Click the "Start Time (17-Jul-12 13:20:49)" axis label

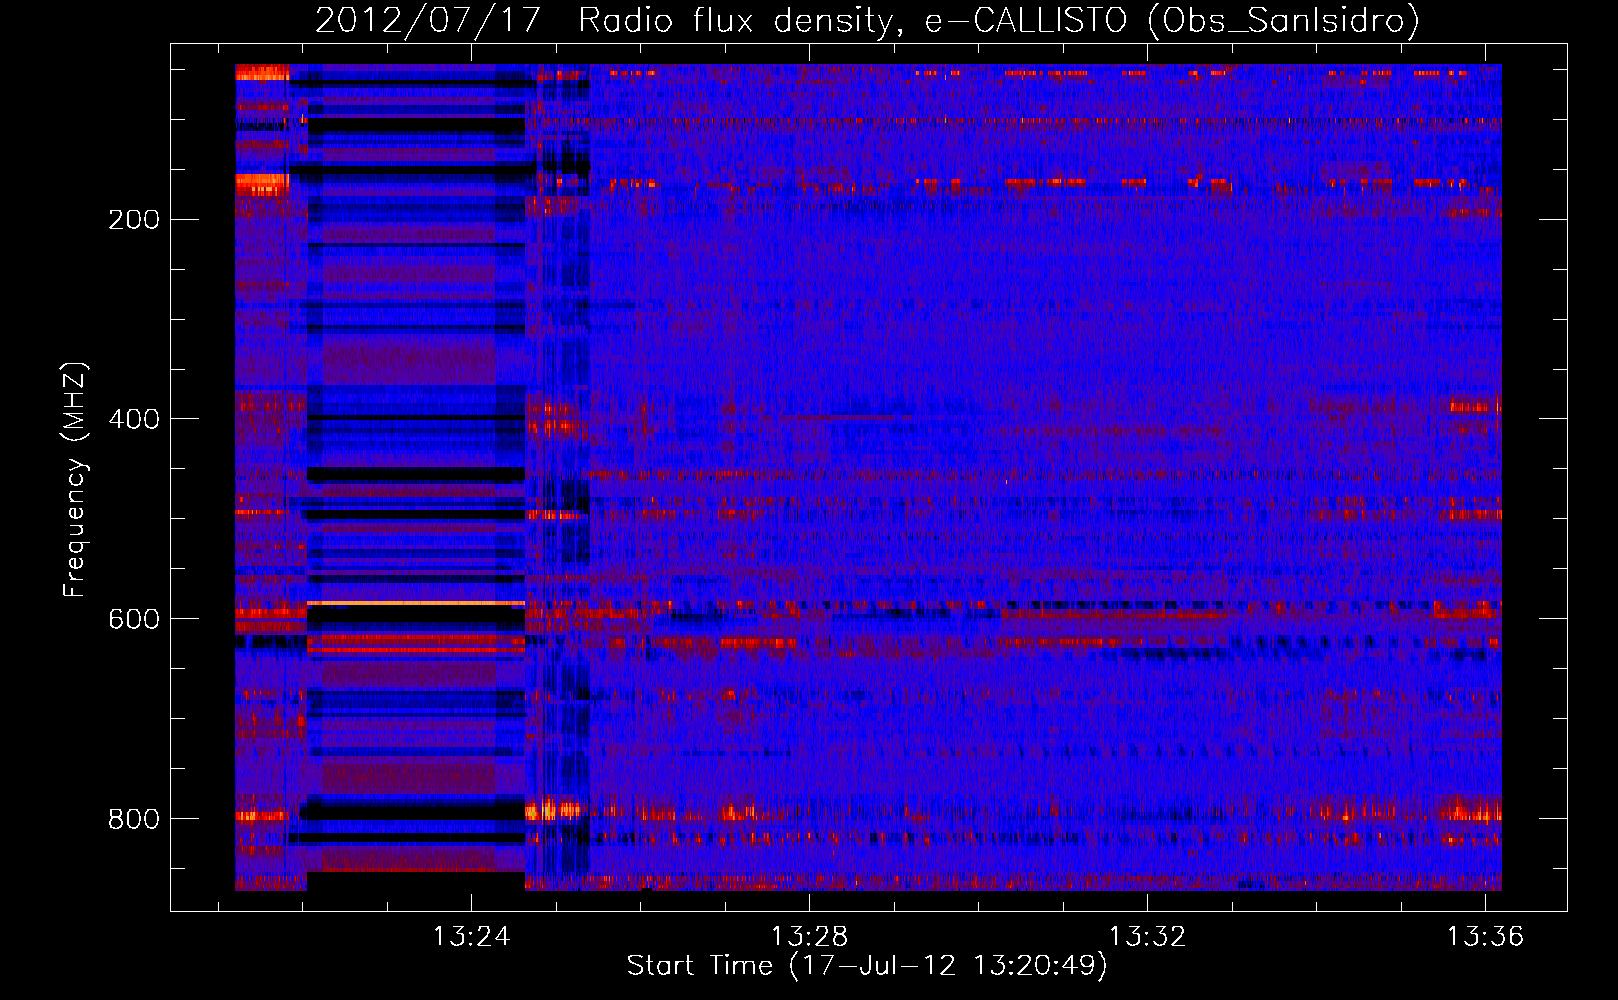pyautogui.click(x=867, y=966)
